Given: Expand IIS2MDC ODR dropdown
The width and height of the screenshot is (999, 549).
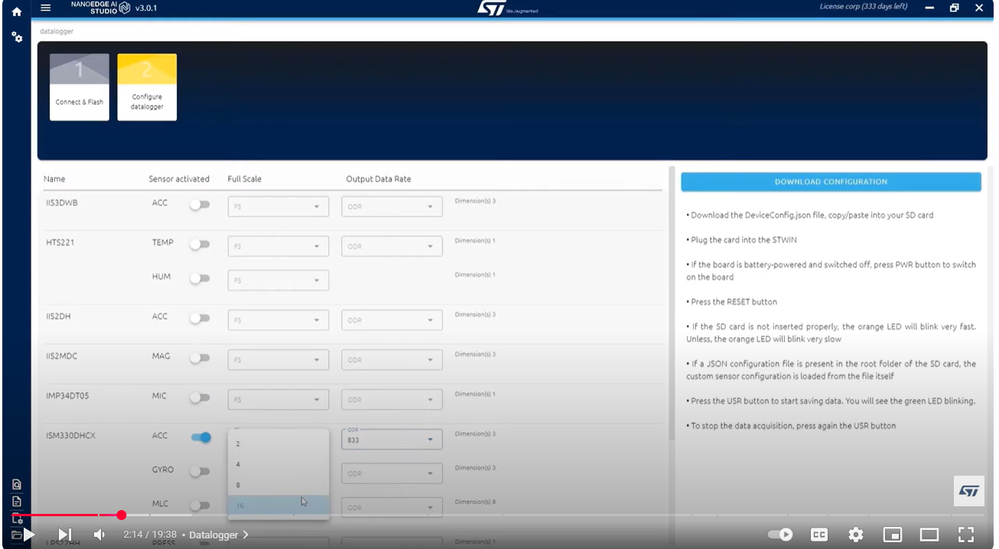Looking at the screenshot, I should (391, 360).
